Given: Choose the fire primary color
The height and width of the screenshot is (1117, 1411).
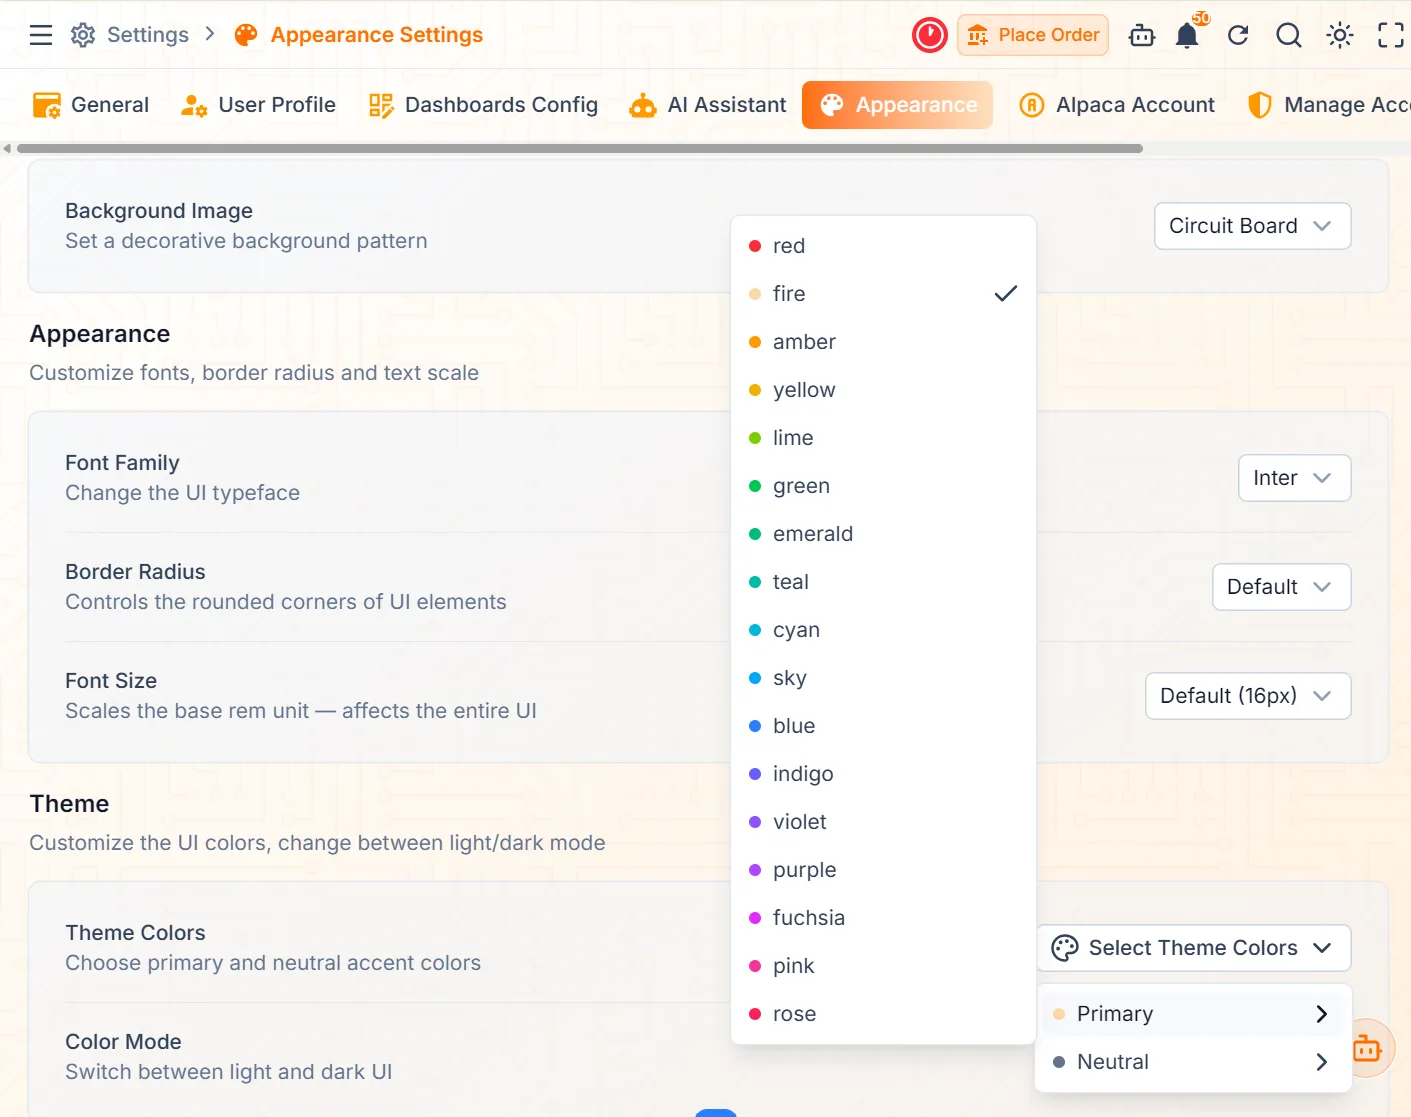Looking at the screenshot, I should (883, 294).
